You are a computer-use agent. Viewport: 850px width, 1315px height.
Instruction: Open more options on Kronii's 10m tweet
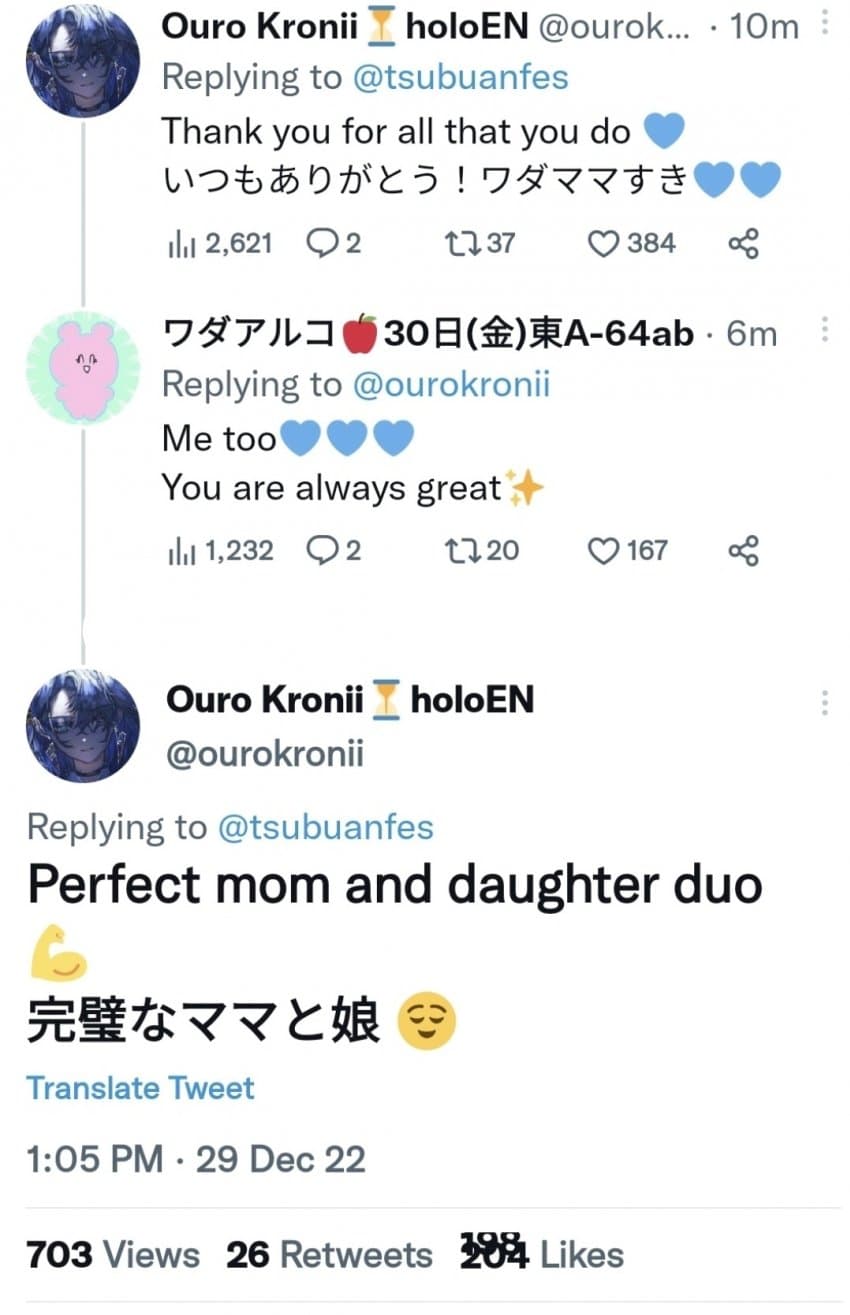[824, 24]
